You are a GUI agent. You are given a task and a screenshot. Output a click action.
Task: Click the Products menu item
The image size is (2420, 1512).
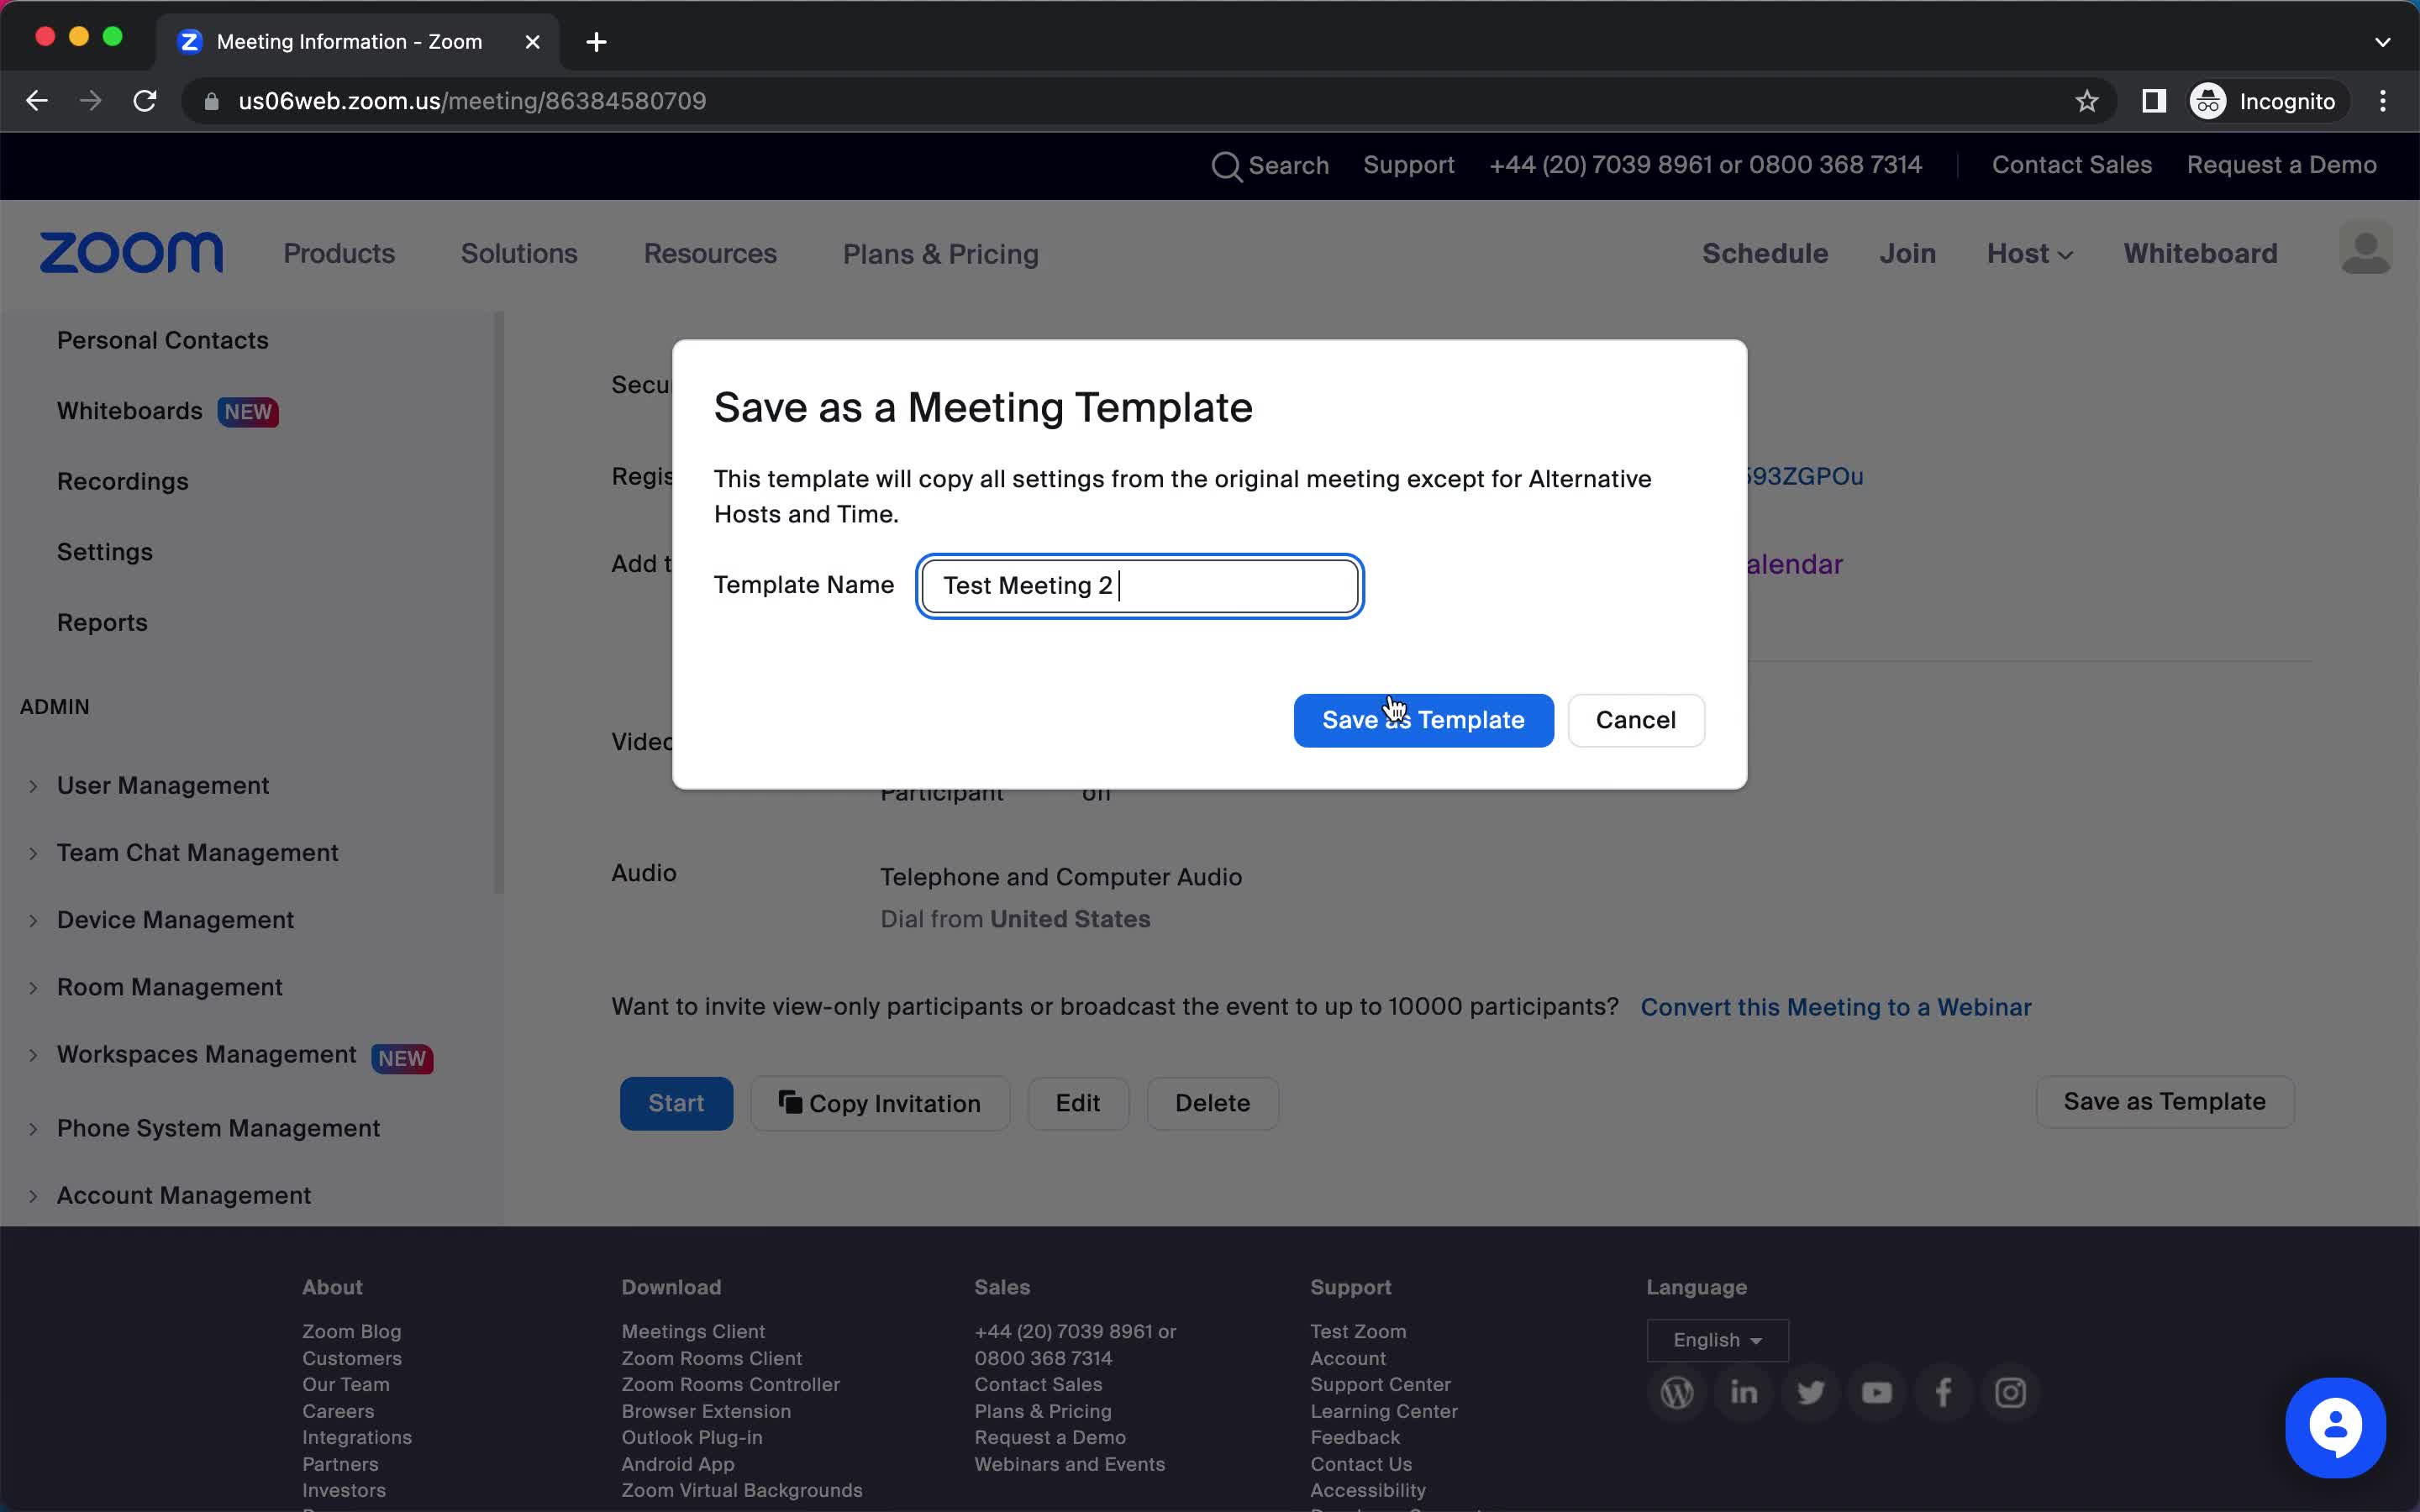pos(338,255)
